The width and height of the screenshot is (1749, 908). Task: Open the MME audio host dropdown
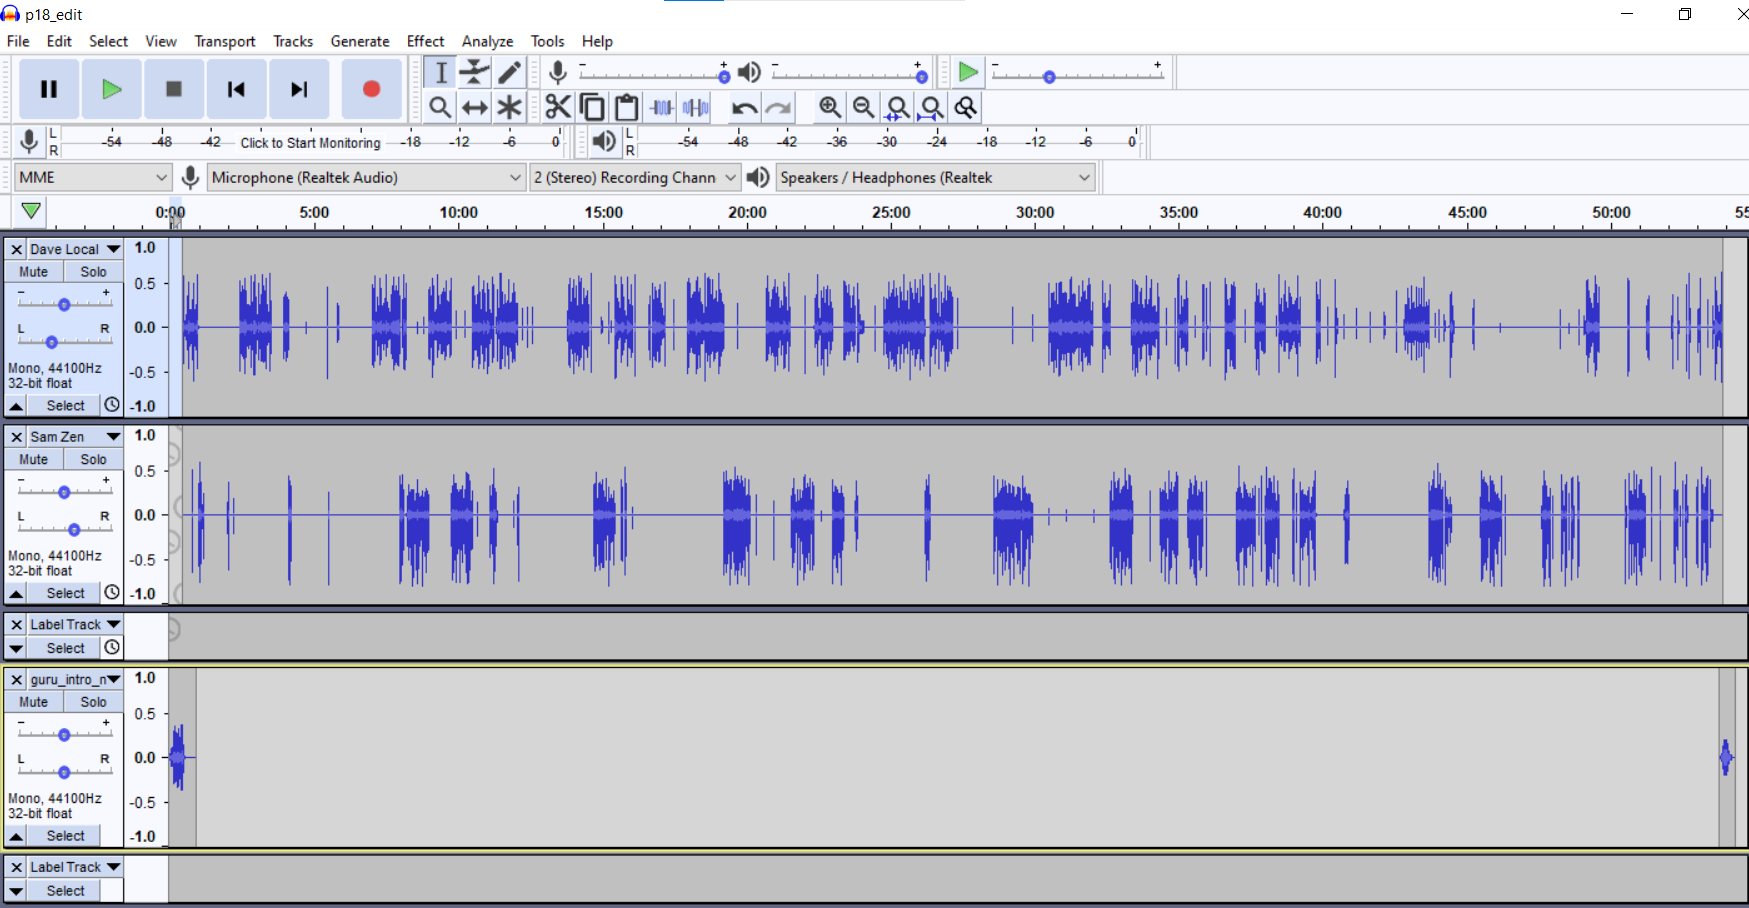point(92,177)
